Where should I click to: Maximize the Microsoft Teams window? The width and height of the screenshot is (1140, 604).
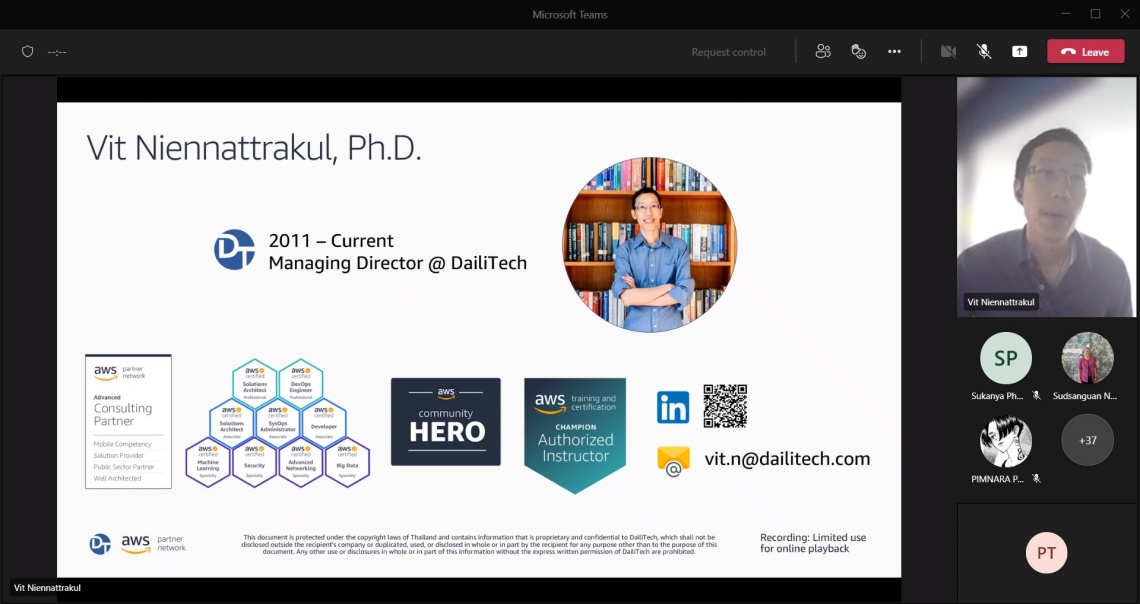click(1095, 14)
